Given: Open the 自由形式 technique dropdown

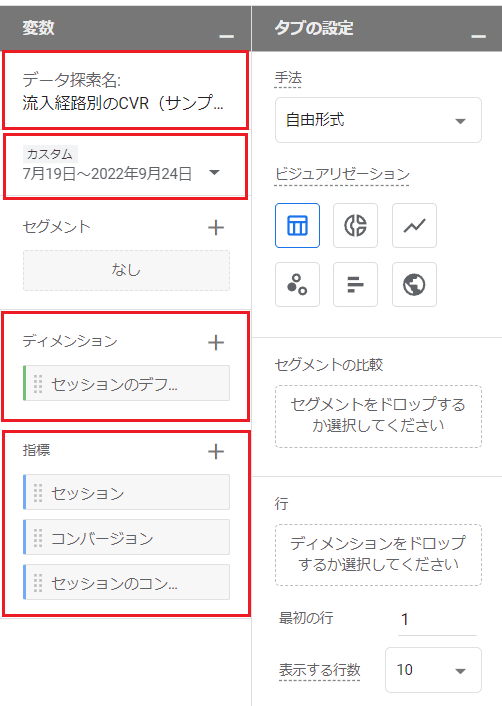Looking at the screenshot, I should click(378, 120).
